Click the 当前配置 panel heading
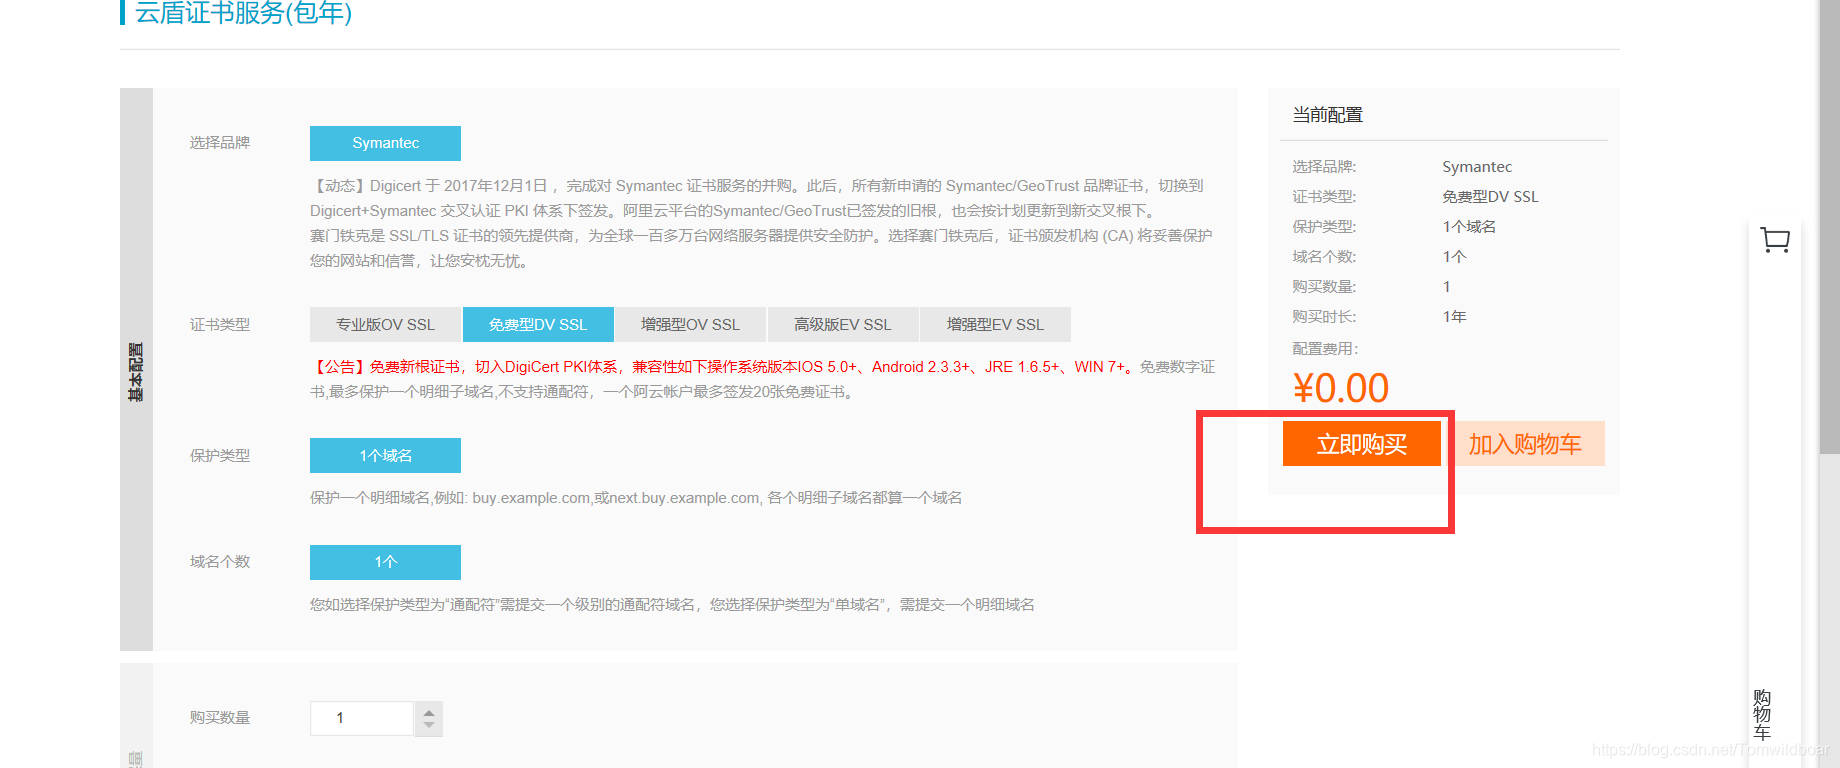The width and height of the screenshot is (1840, 768). coord(1328,115)
